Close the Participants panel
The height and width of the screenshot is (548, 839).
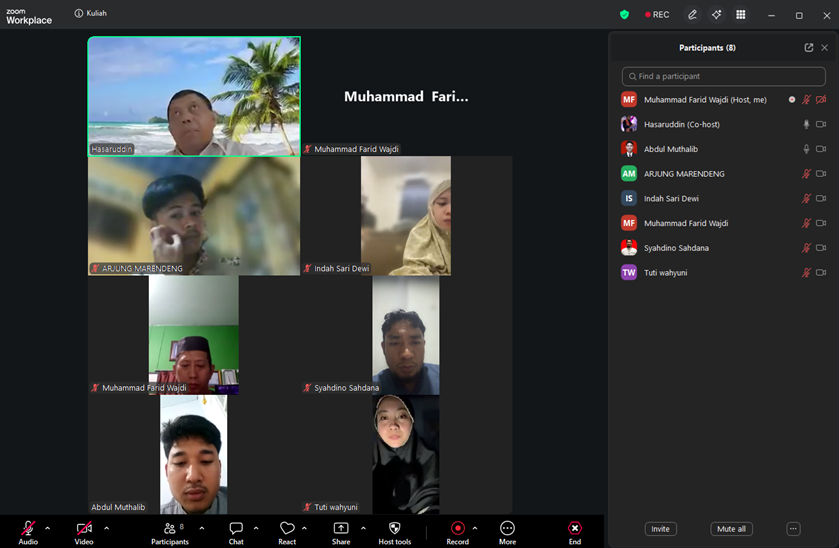coord(825,48)
